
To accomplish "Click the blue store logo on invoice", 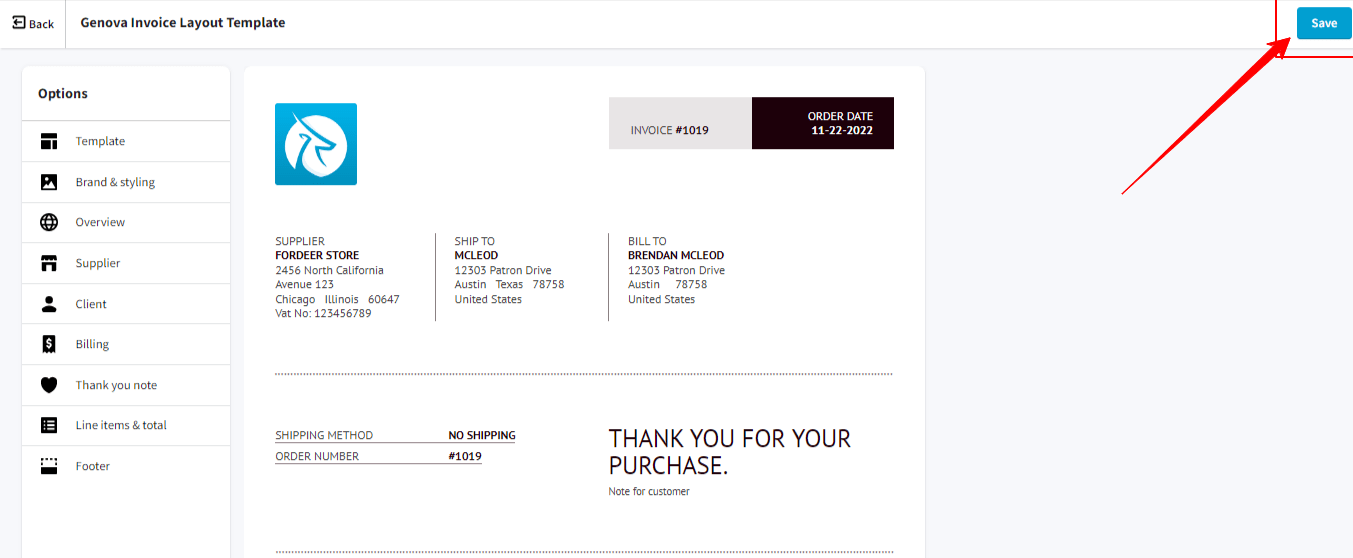I will [x=316, y=144].
